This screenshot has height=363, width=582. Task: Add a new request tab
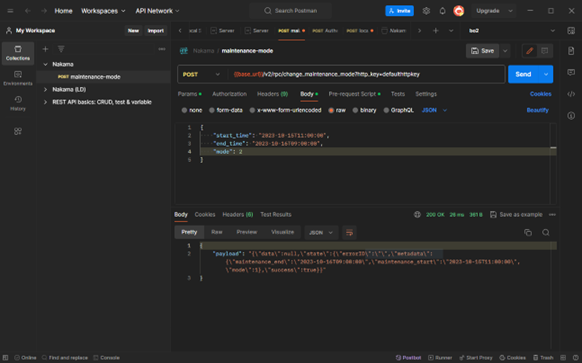click(x=436, y=30)
